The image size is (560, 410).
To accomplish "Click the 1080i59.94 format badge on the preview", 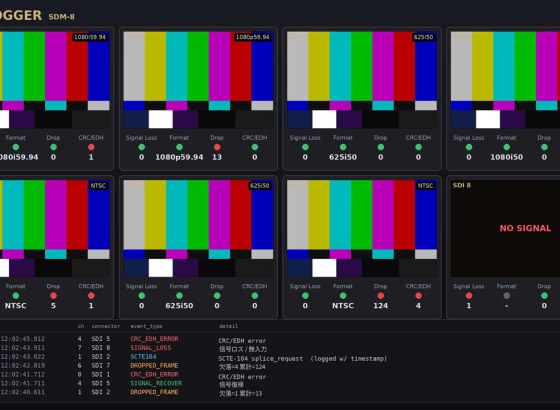I will [x=90, y=37].
